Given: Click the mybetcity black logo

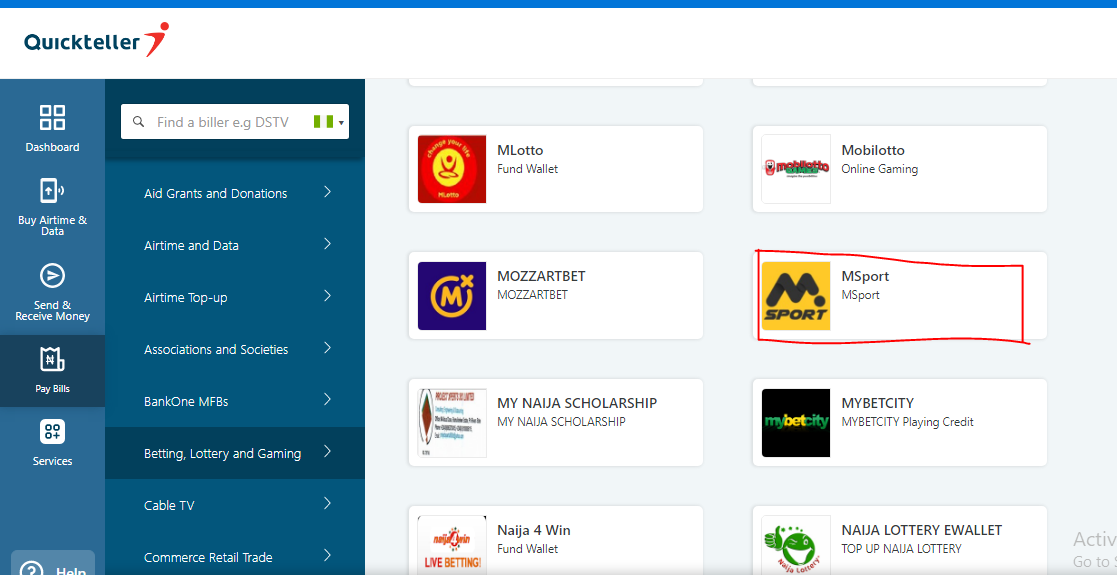Looking at the screenshot, I should pos(796,423).
